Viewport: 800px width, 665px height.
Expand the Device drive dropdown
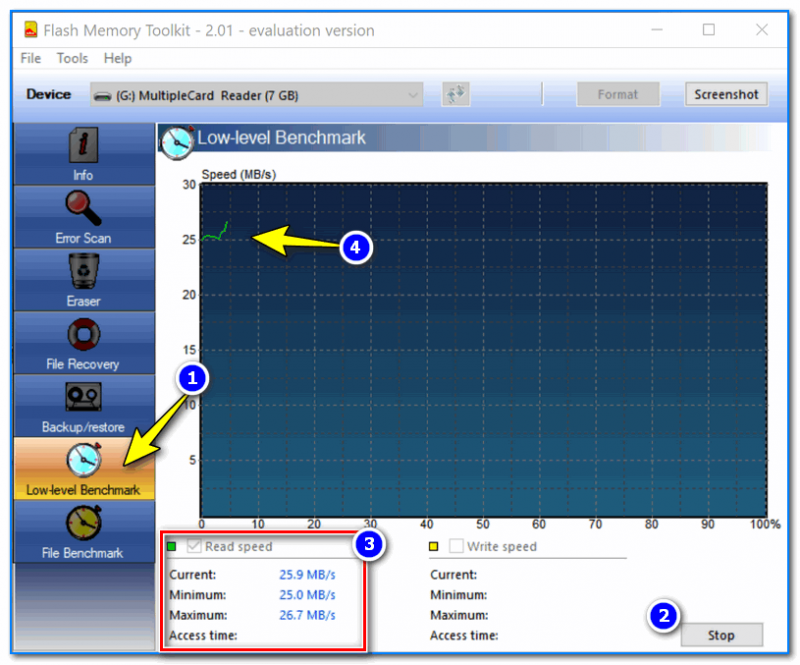[x=257, y=95]
